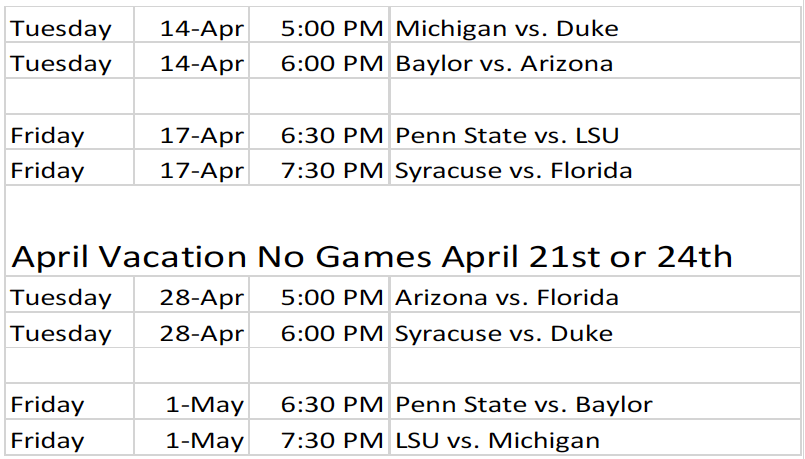This screenshot has height=459, width=805.
Task: Click the Syracuse vs. Florida game cell
Action: 514,171
